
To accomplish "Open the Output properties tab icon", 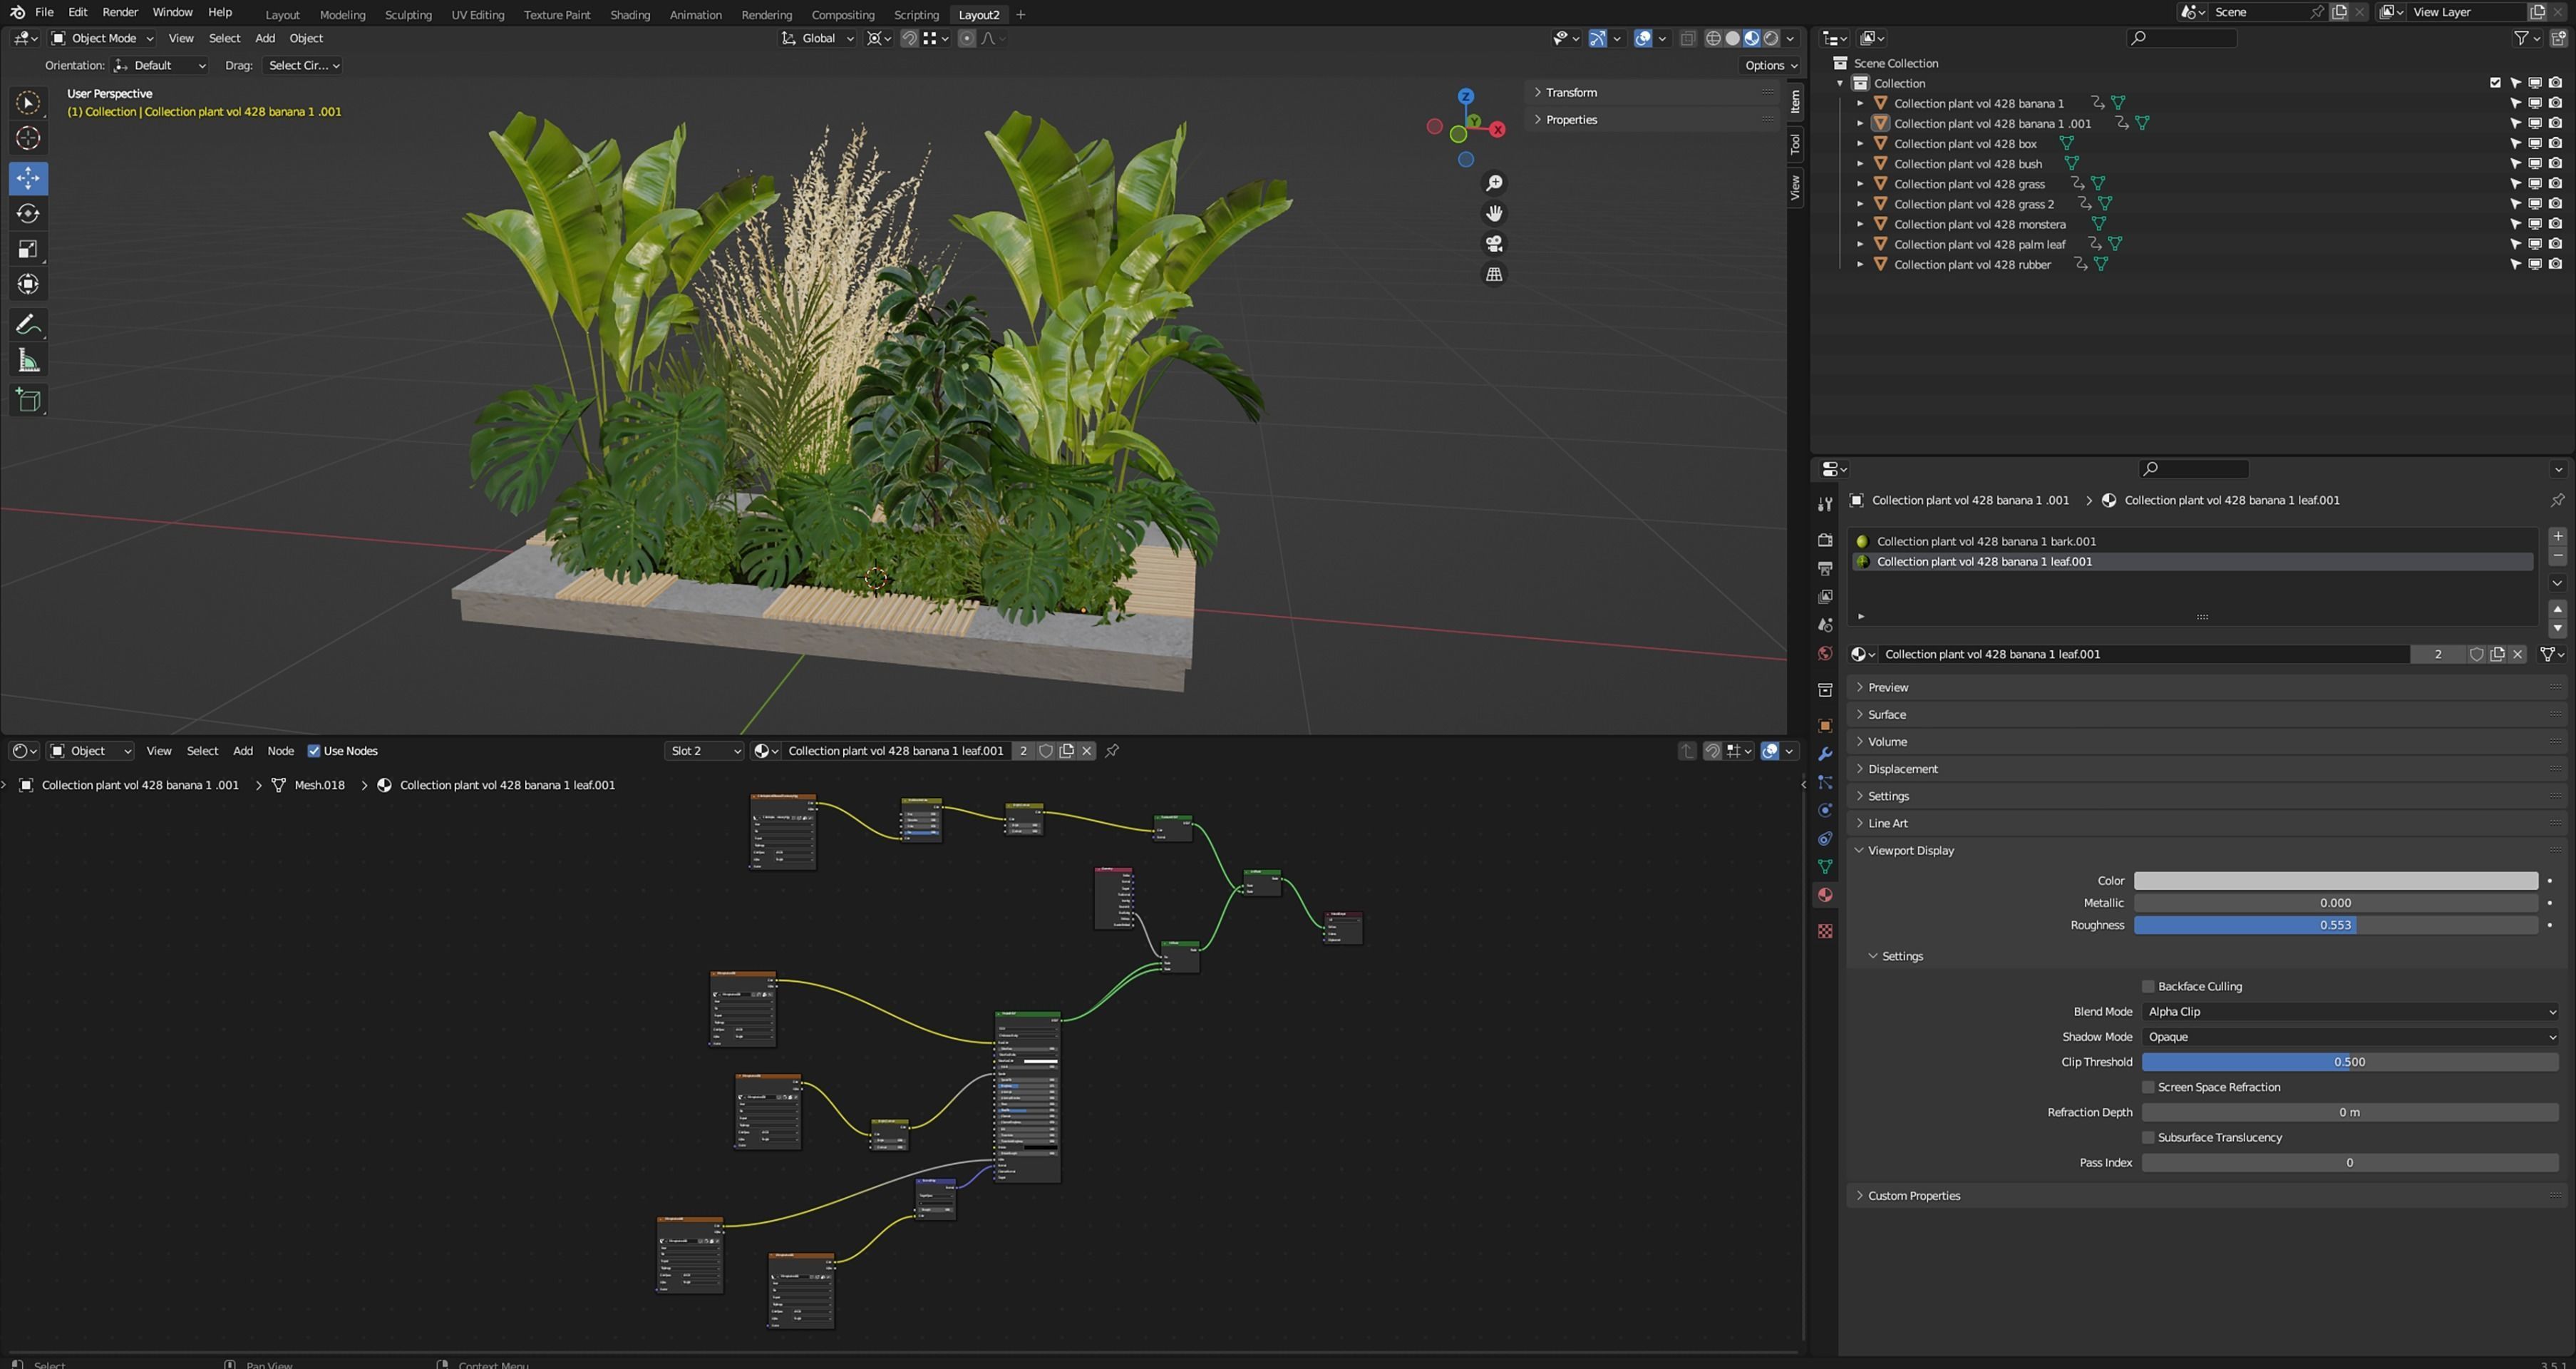I will coord(1825,568).
